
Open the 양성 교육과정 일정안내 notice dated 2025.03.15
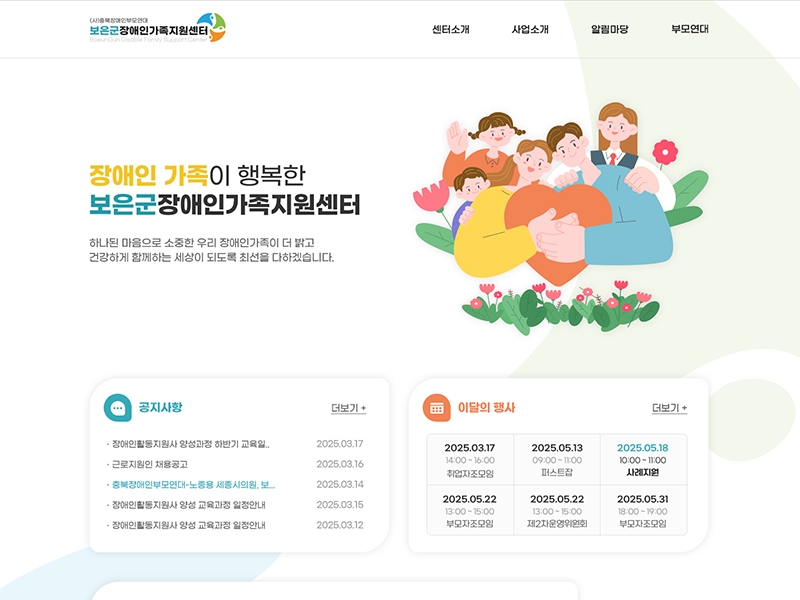(188, 505)
